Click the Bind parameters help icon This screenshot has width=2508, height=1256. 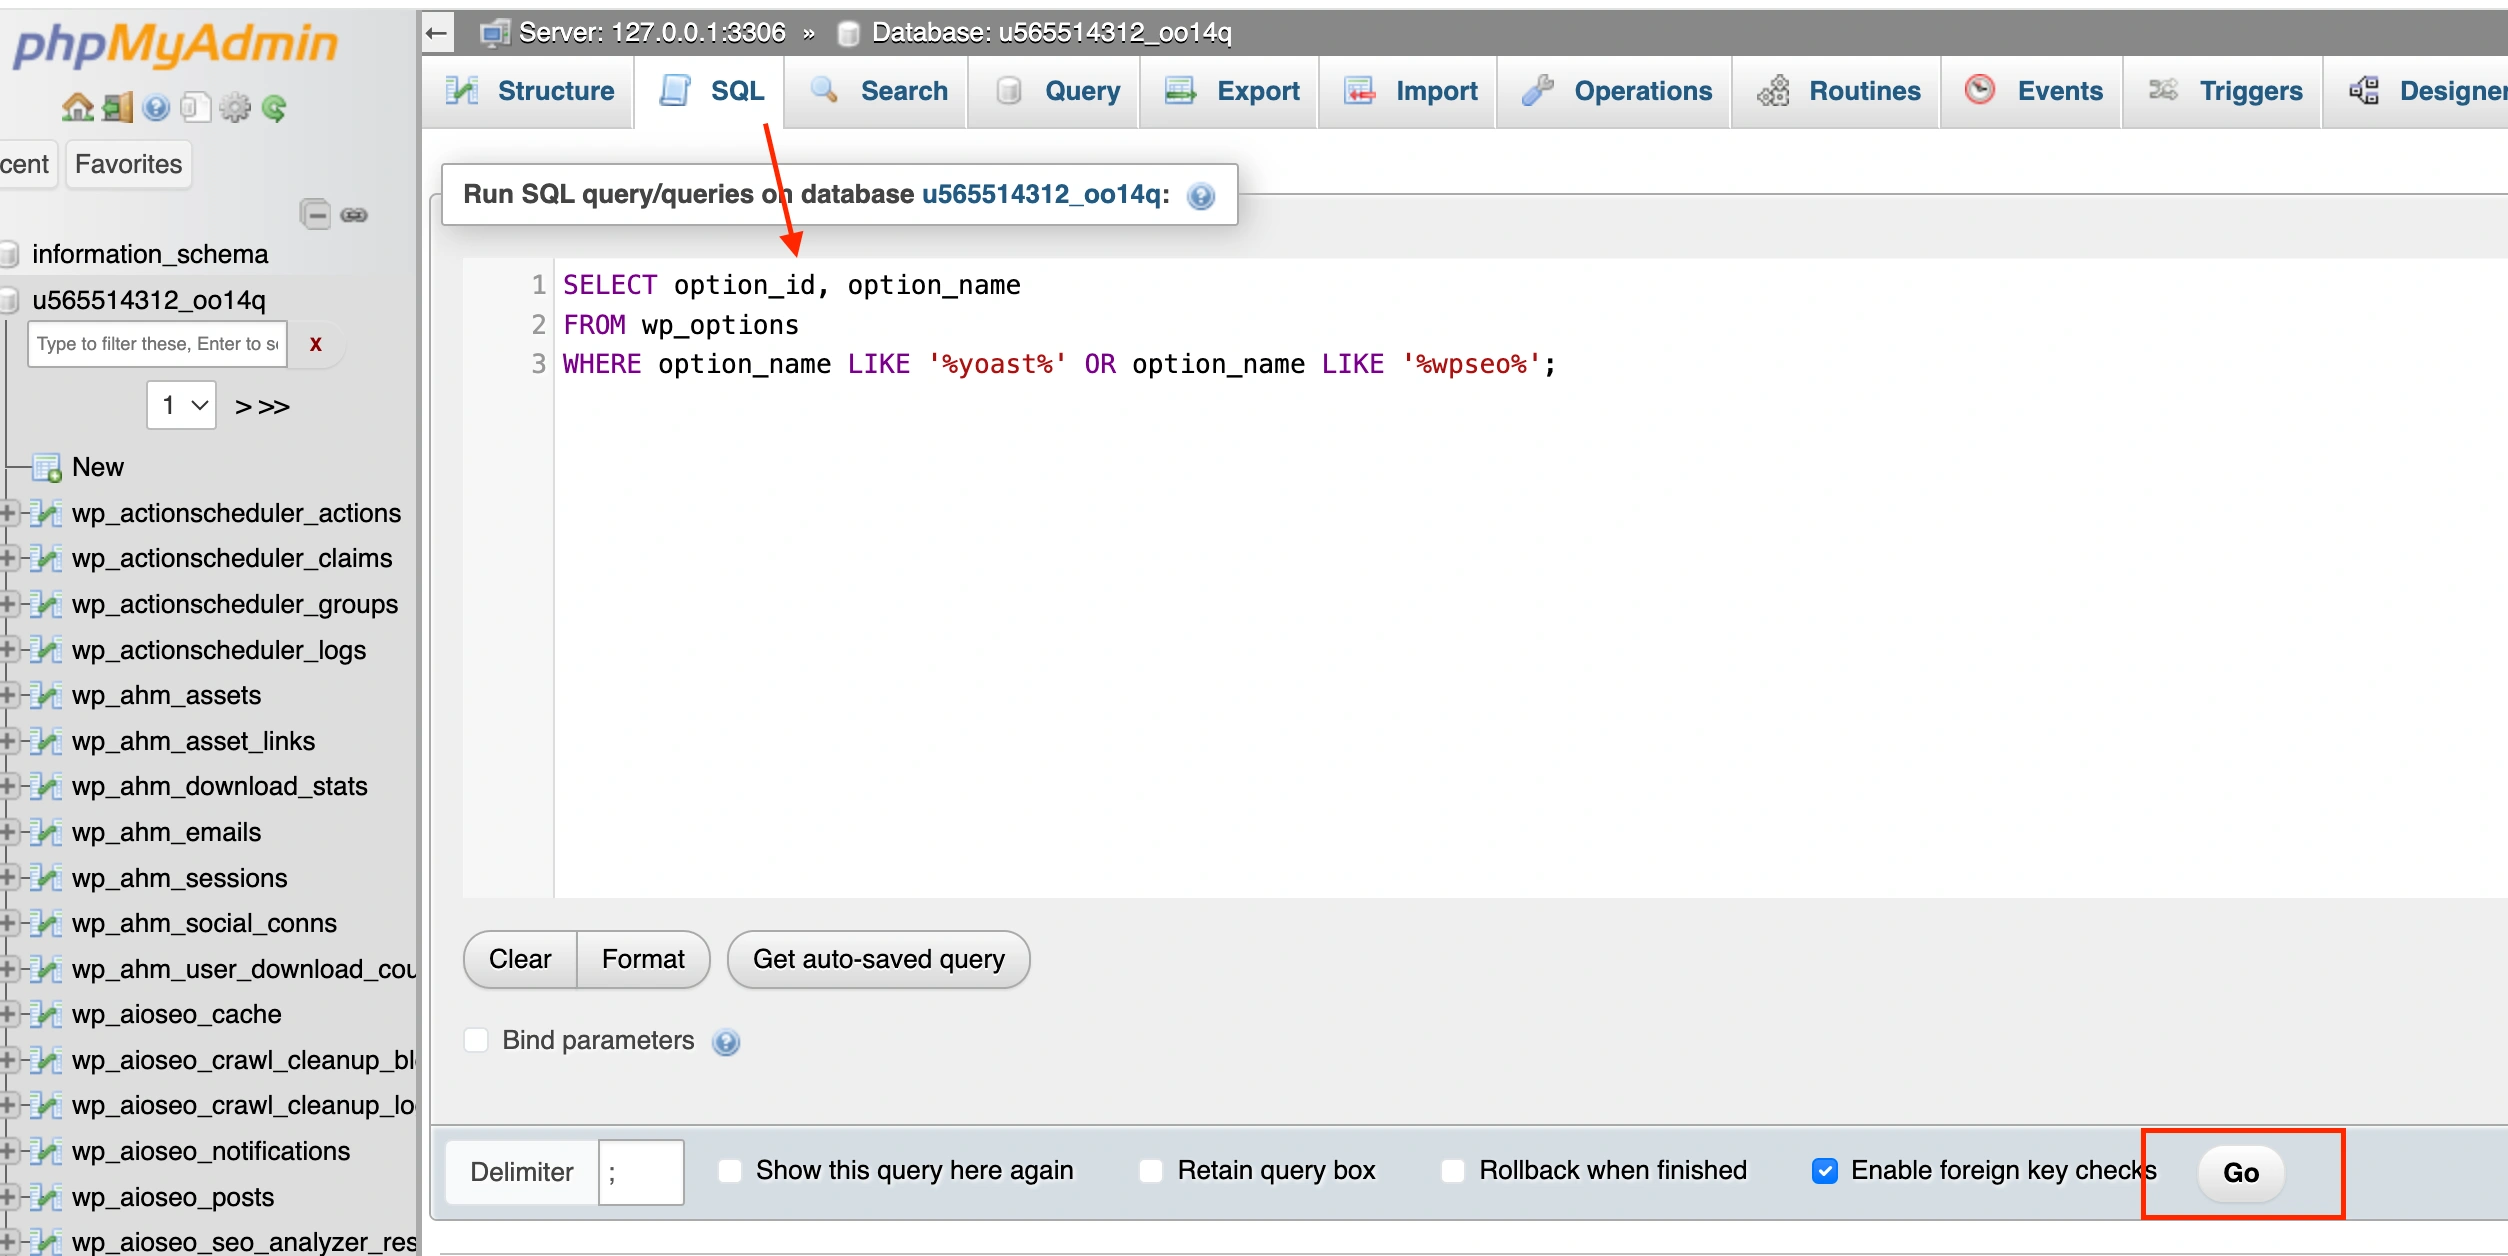725,1042
